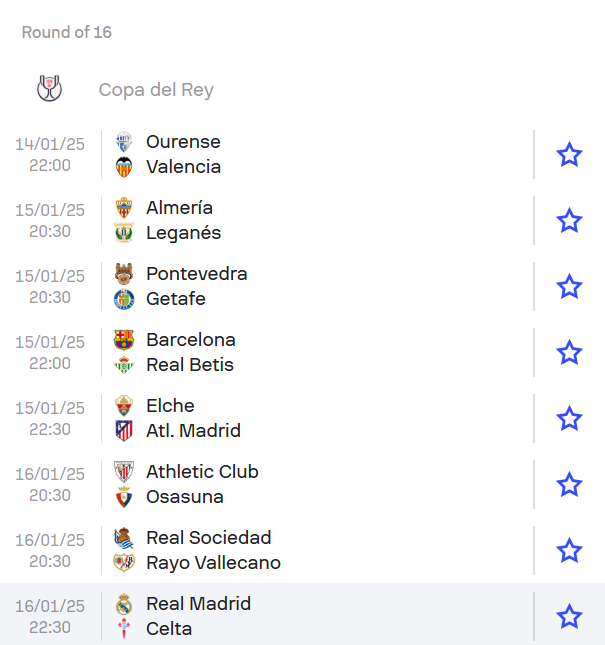The width and height of the screenshot is (605, 645).
Task: Open the Real Madrid vs Celta match row
Action: click(302, 616)
